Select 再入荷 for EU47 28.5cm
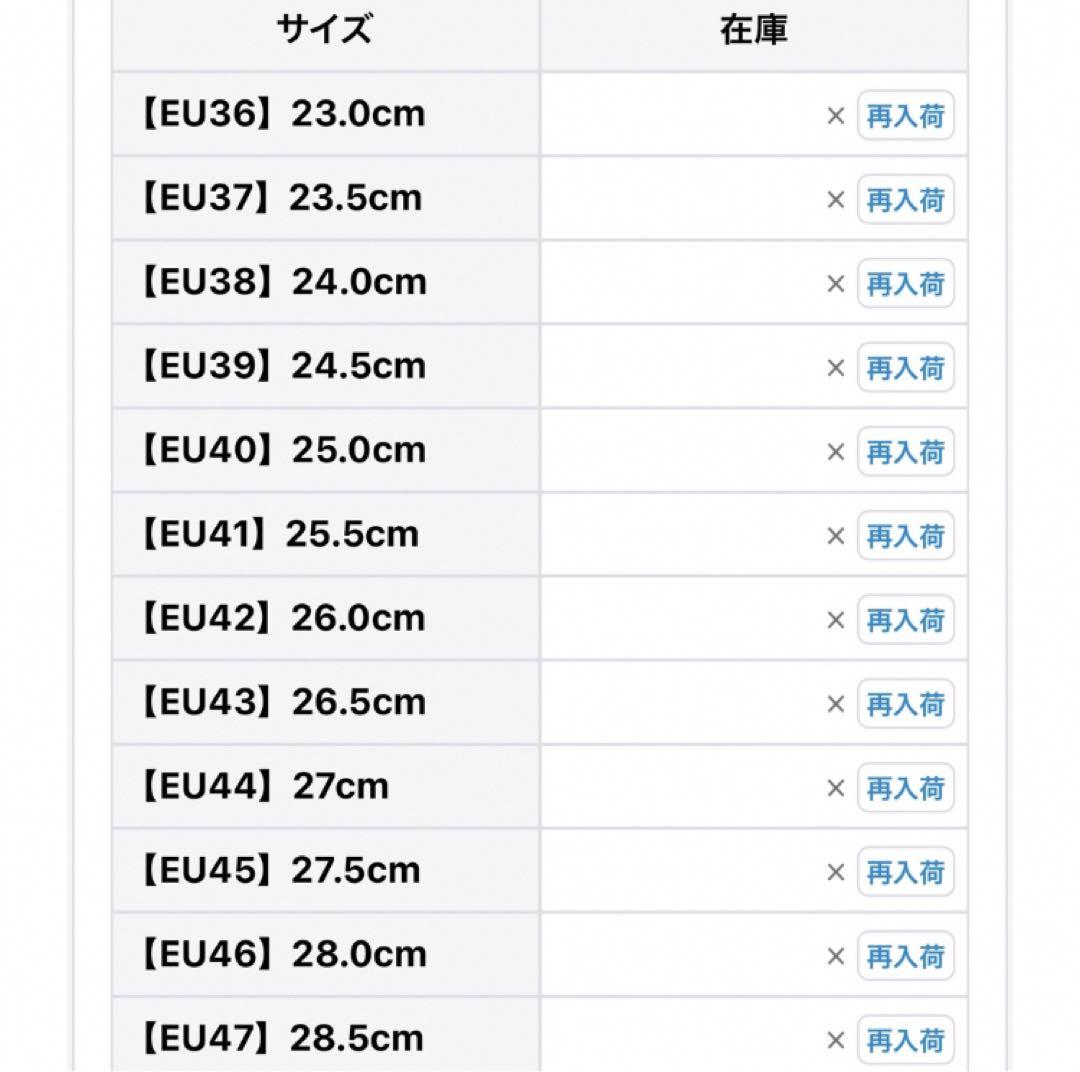The width and height of the screenshot is (1080, 1072). (905, 1040)
